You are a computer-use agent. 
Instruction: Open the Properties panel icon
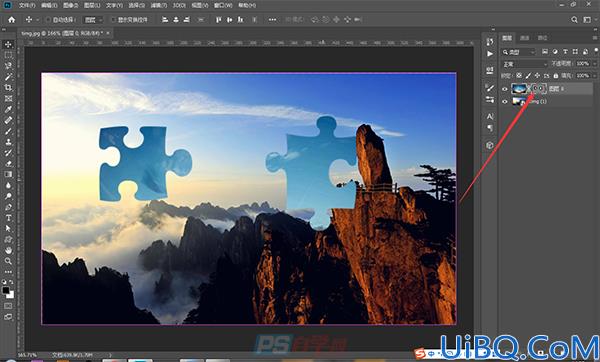point(490,70)
